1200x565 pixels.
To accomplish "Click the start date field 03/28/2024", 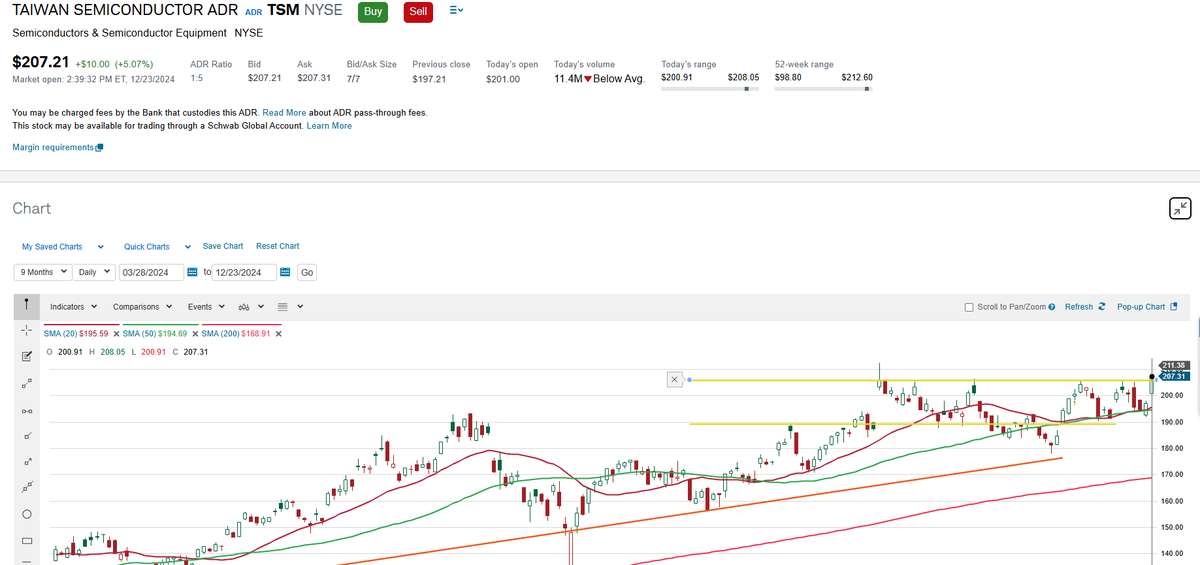I will [151, 272].
